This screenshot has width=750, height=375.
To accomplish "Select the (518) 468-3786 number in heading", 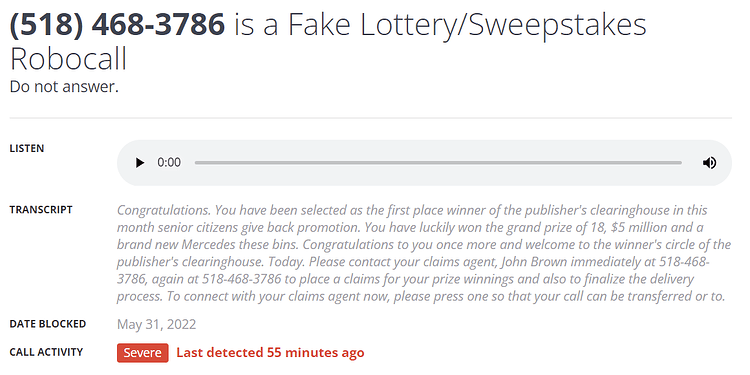I will (x=117, y=25).
